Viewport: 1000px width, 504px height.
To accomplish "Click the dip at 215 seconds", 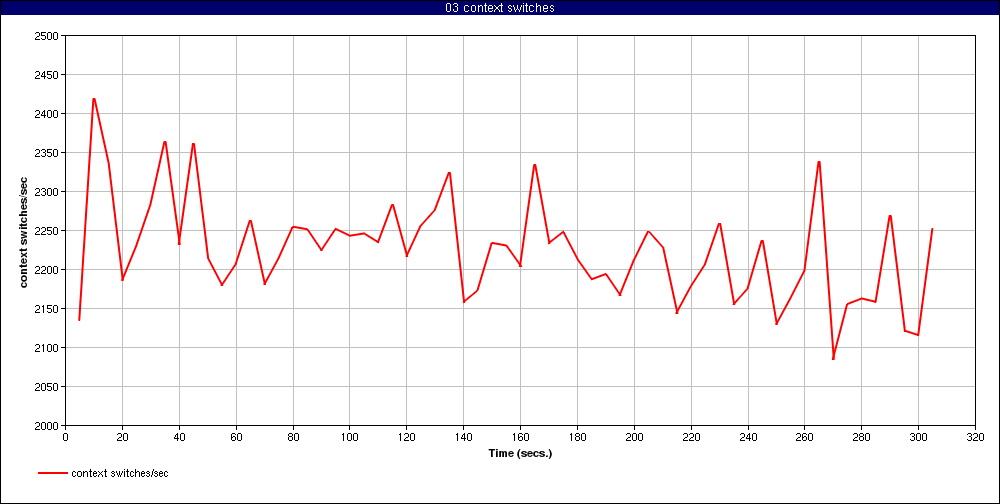I will 677,313.
